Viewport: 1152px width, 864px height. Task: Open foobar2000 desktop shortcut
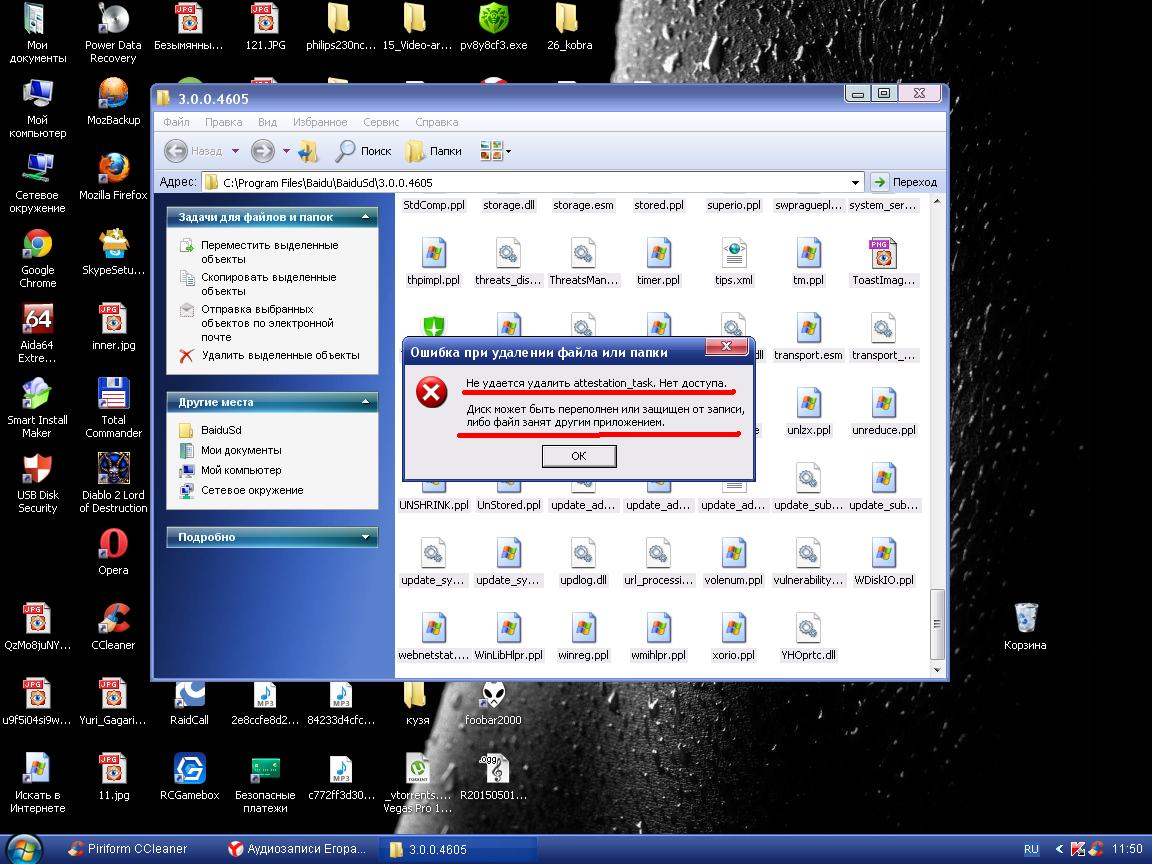[493, 704]
